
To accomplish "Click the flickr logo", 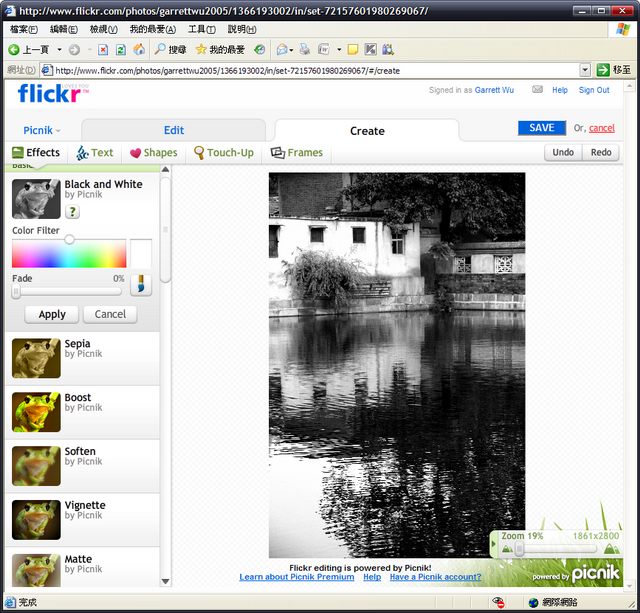I will (x=53, y=93).
